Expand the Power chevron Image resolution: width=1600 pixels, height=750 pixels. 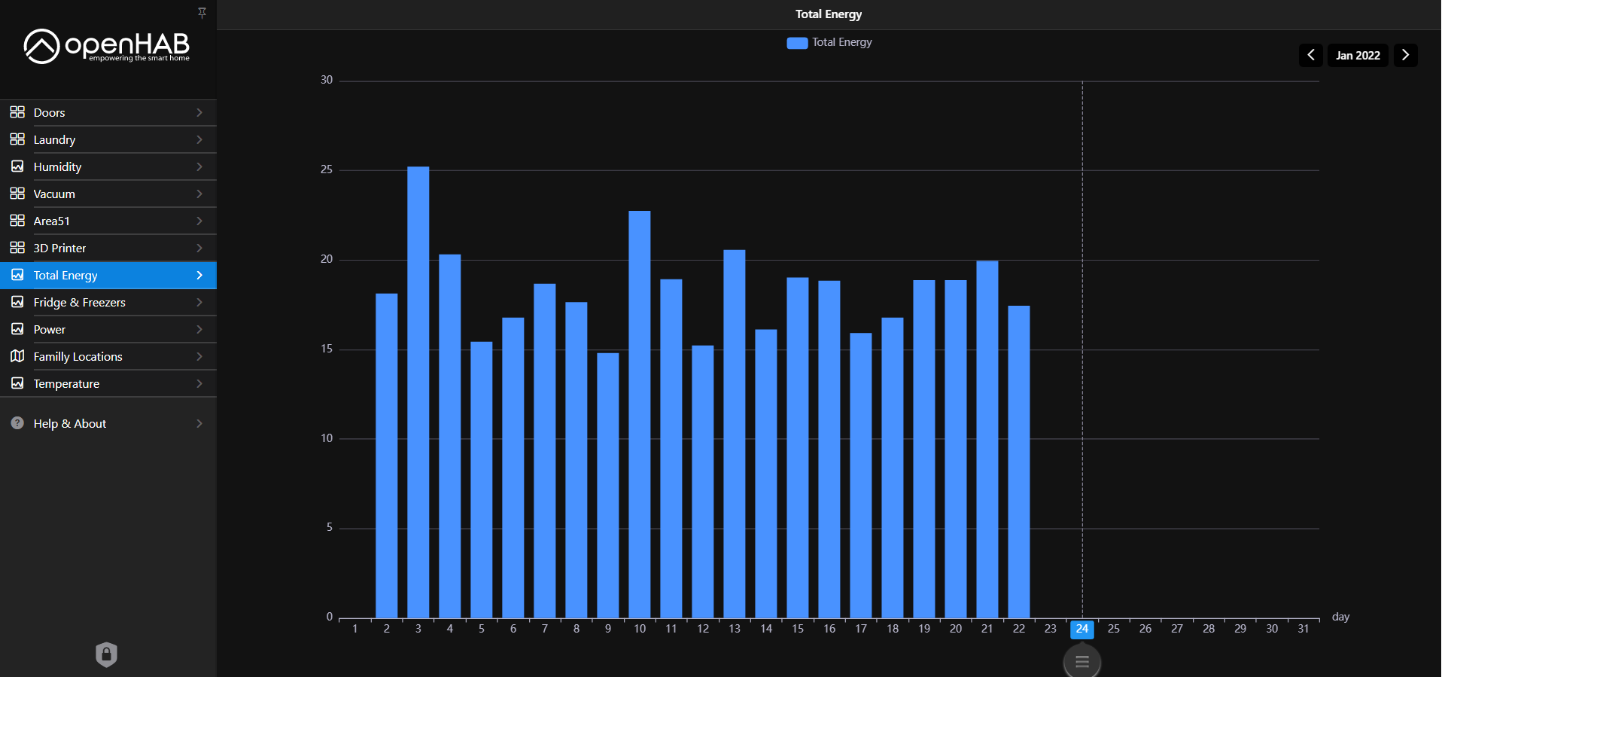tap(199, 329)
